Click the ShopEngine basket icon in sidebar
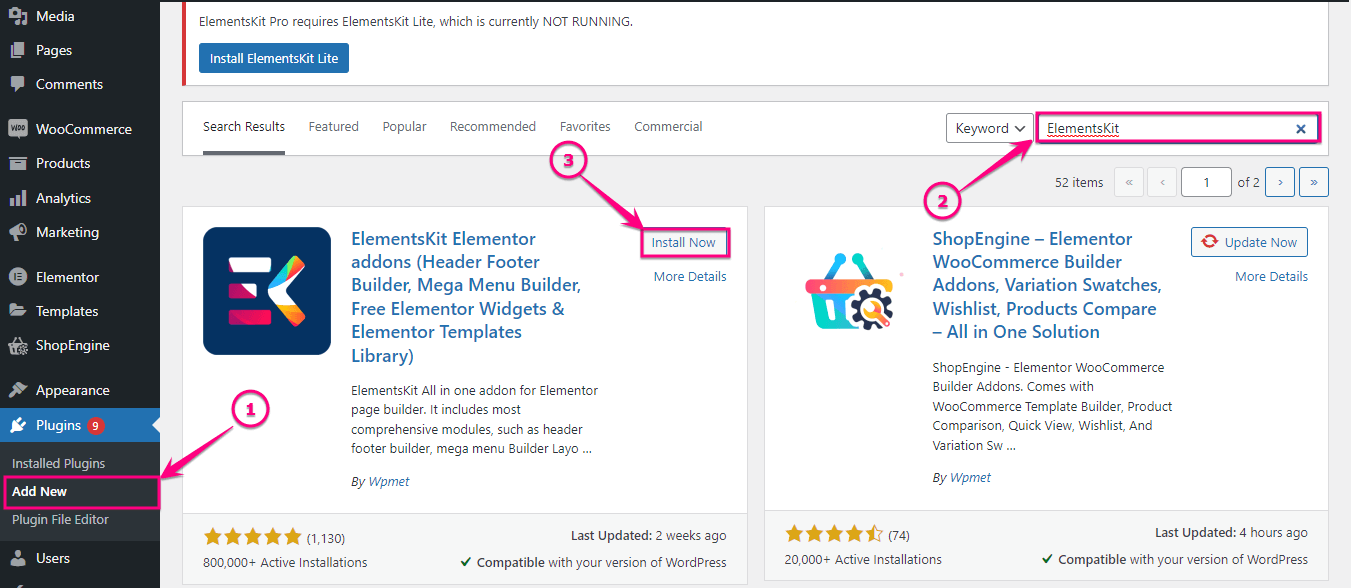 [18, 345]
